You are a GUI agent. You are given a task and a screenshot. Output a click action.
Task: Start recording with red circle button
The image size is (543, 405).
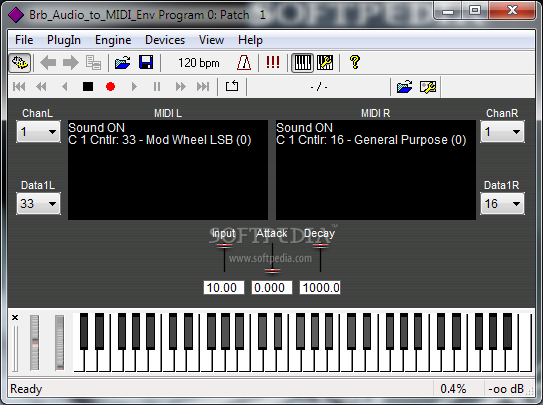(x=110, y=86)
